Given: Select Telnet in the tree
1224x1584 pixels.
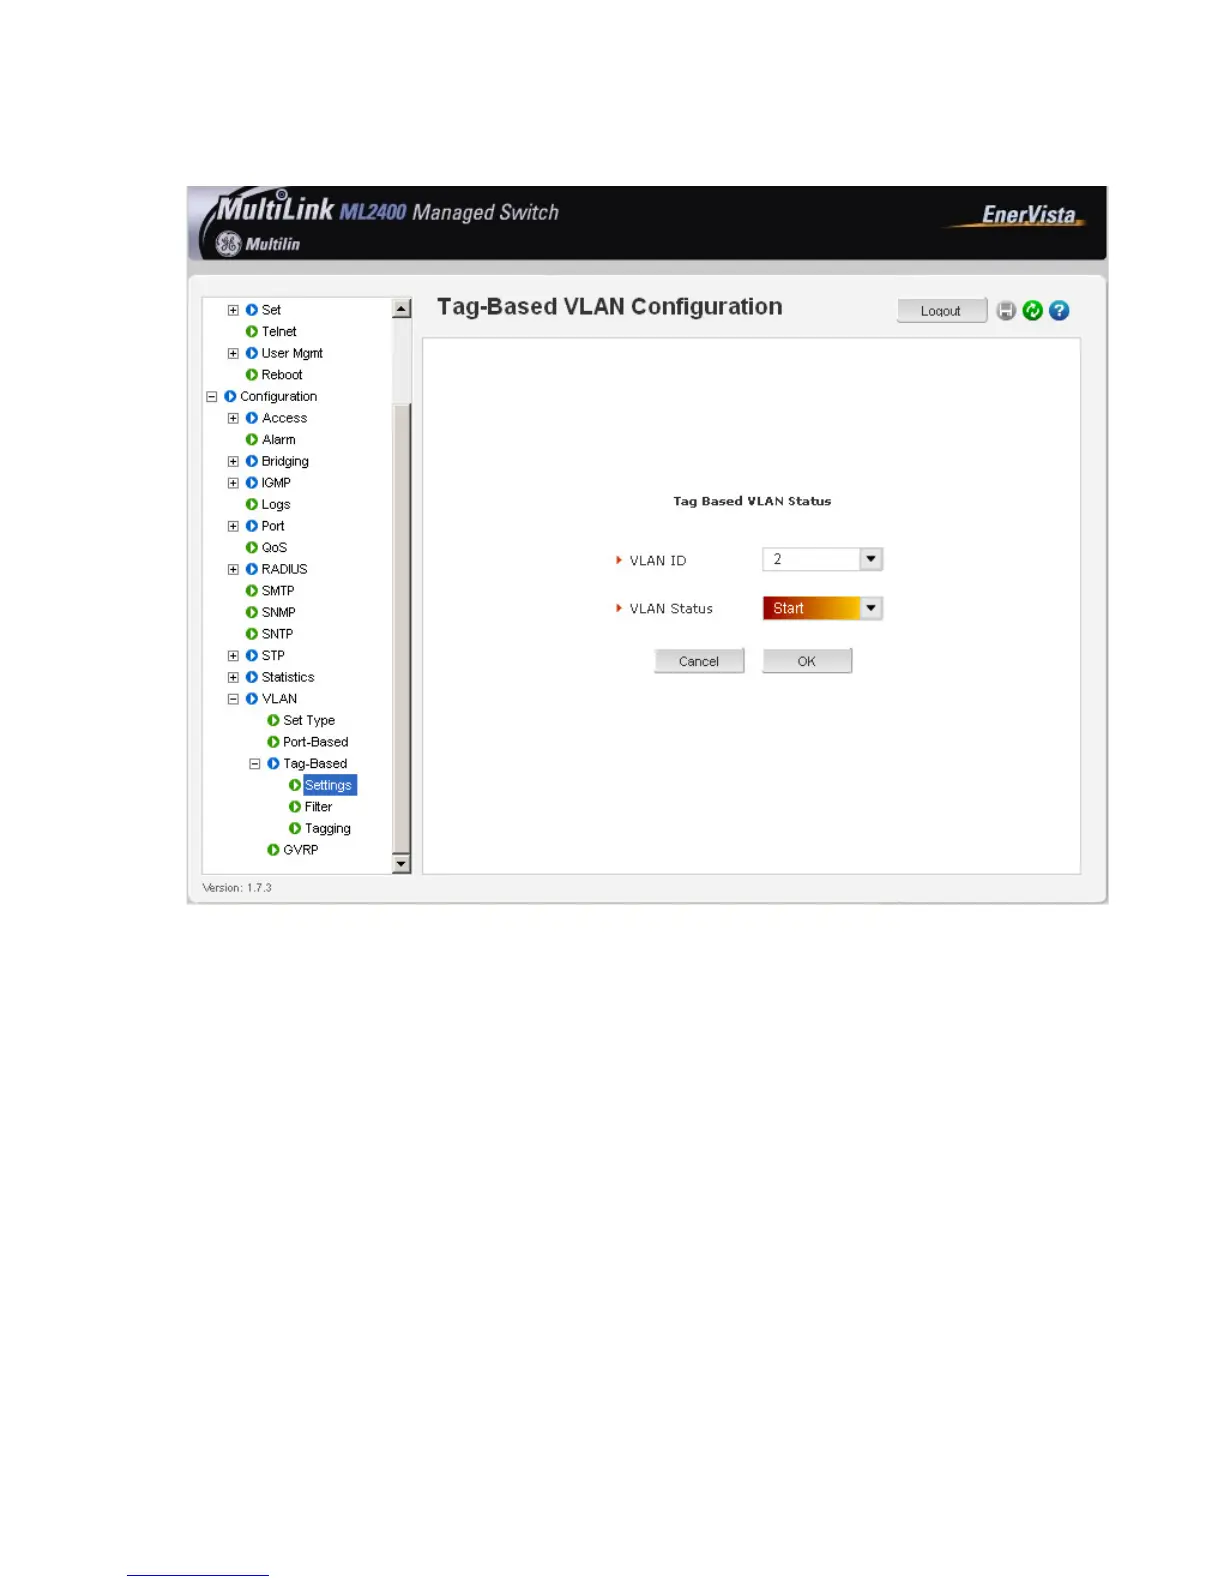Looking at the screenshot, I should point(279,332).
